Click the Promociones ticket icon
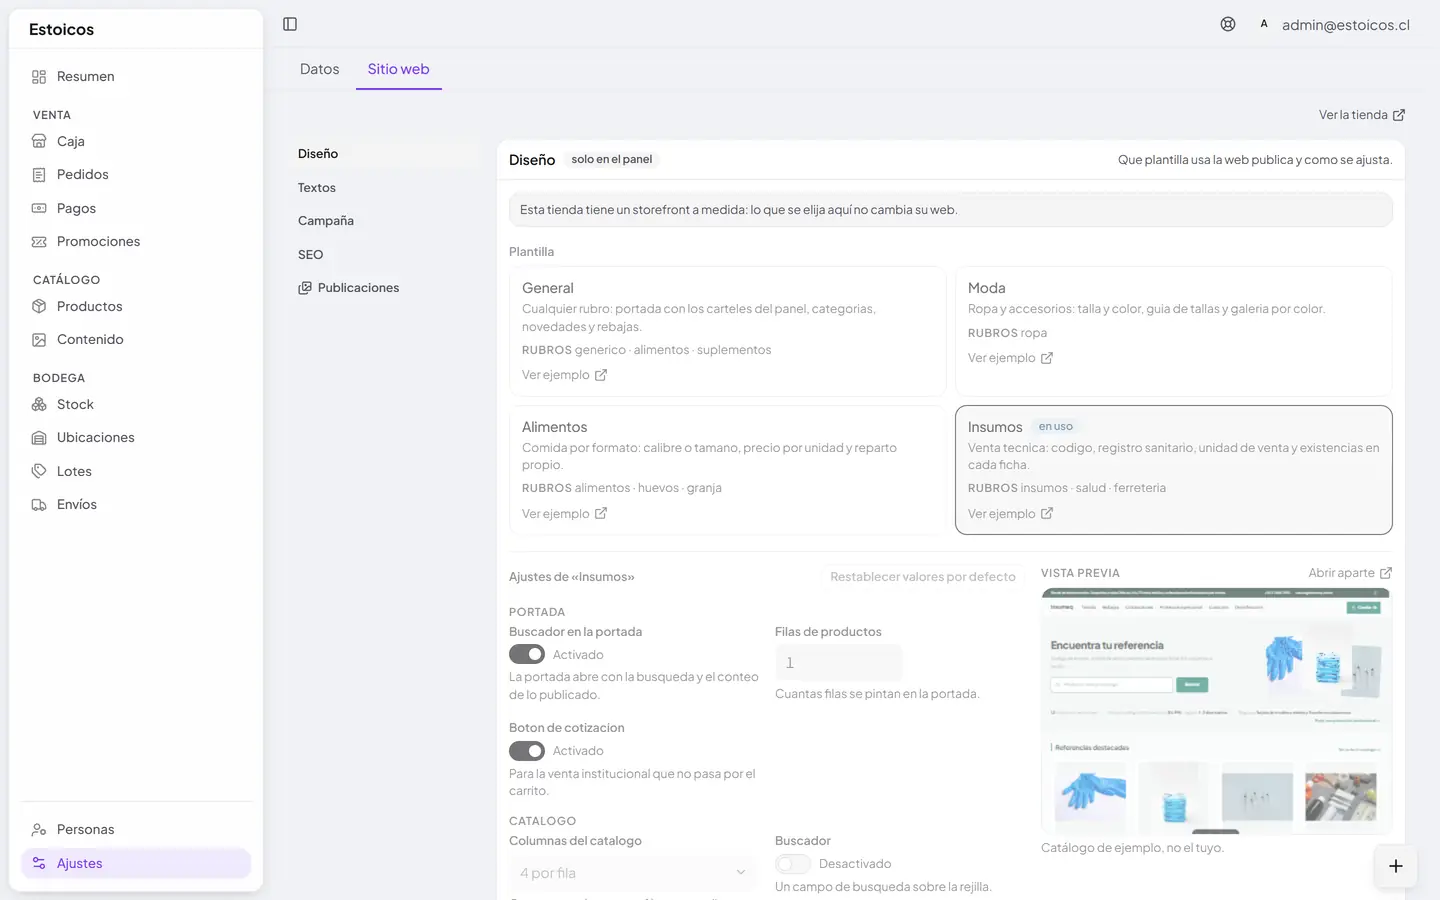Screen dimensions: 1440x900 (39, 242)
